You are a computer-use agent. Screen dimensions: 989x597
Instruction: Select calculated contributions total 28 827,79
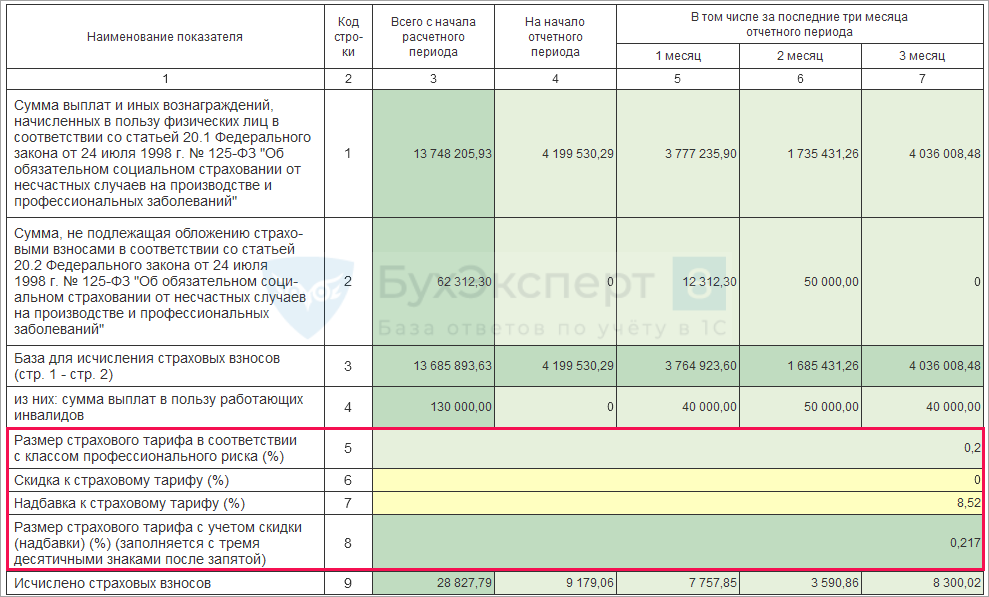click(433, 582)
